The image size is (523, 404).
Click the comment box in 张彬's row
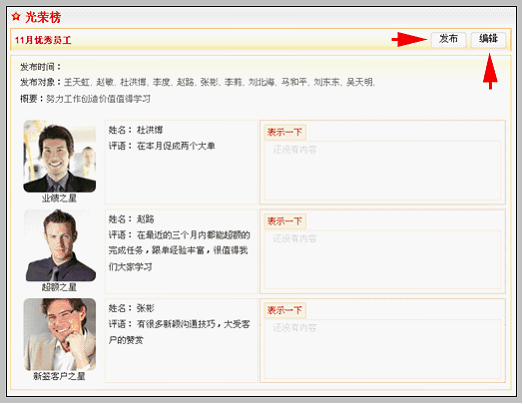(x=382, y=349)
